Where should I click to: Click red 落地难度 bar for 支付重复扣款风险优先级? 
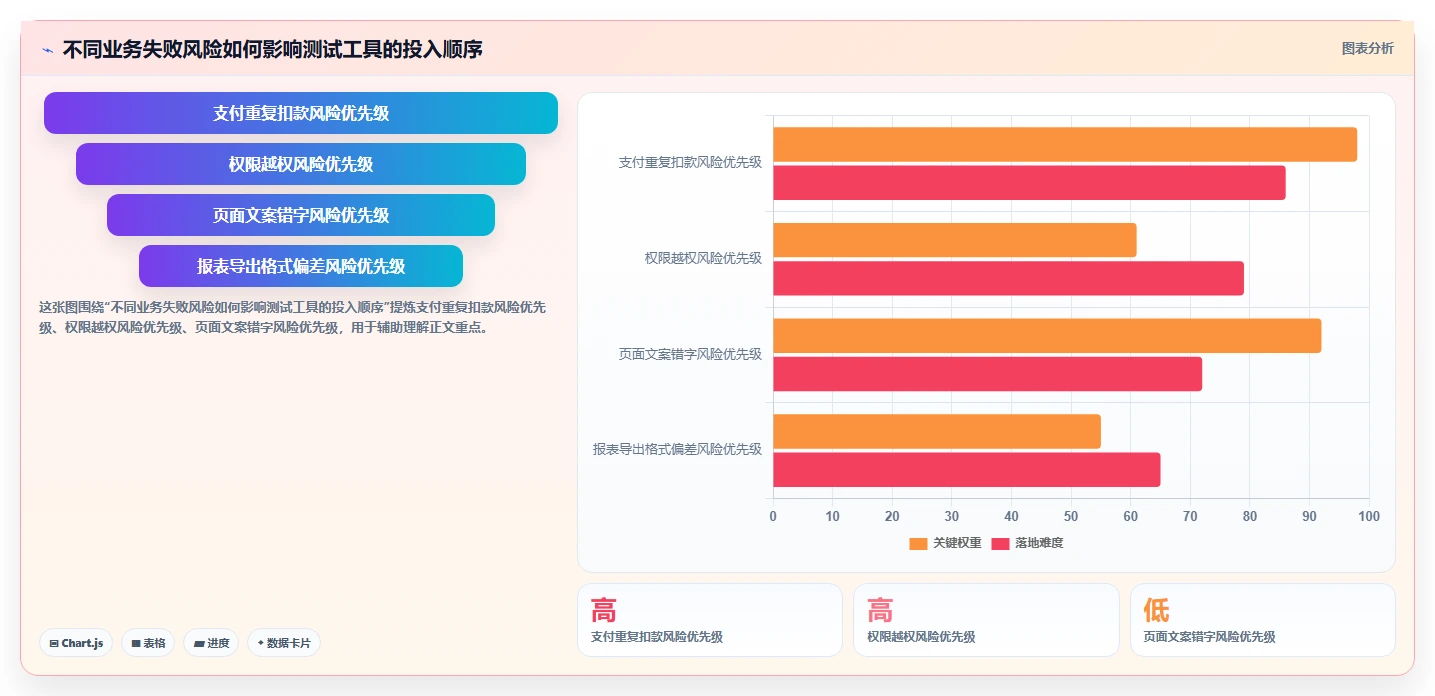coord(1029,183)
